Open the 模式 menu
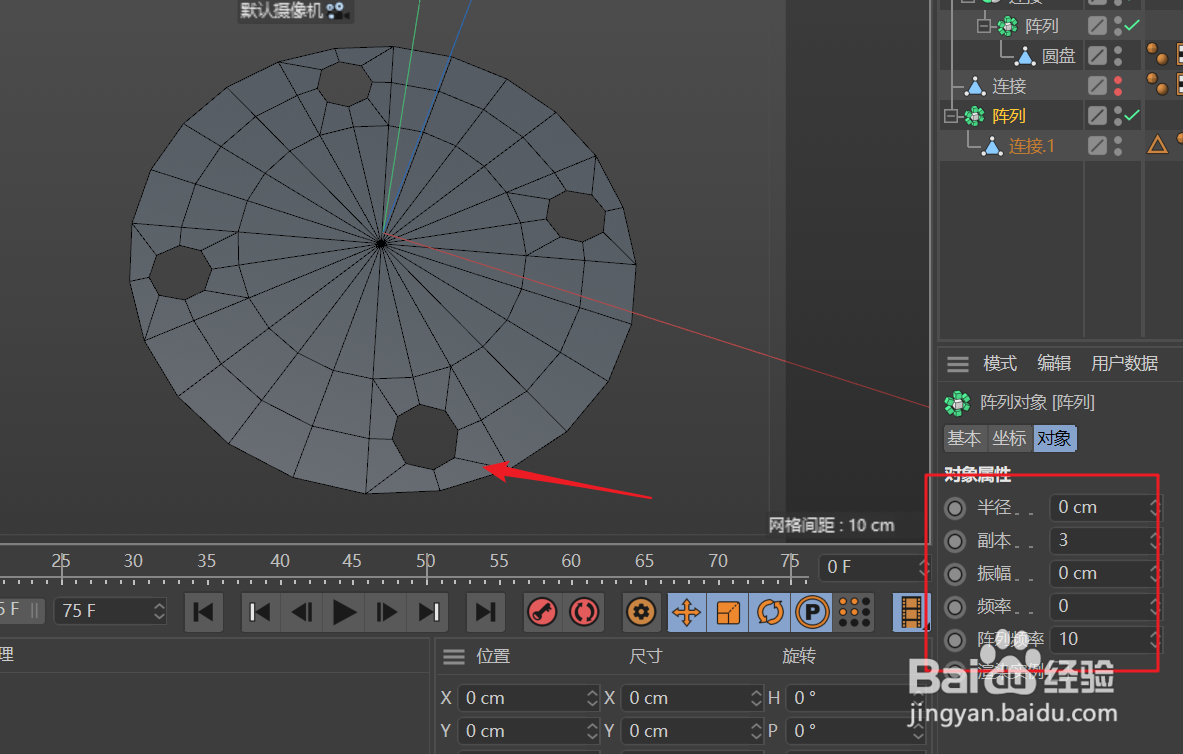This screenshot has width=1183, height=754. (1000, 364)
